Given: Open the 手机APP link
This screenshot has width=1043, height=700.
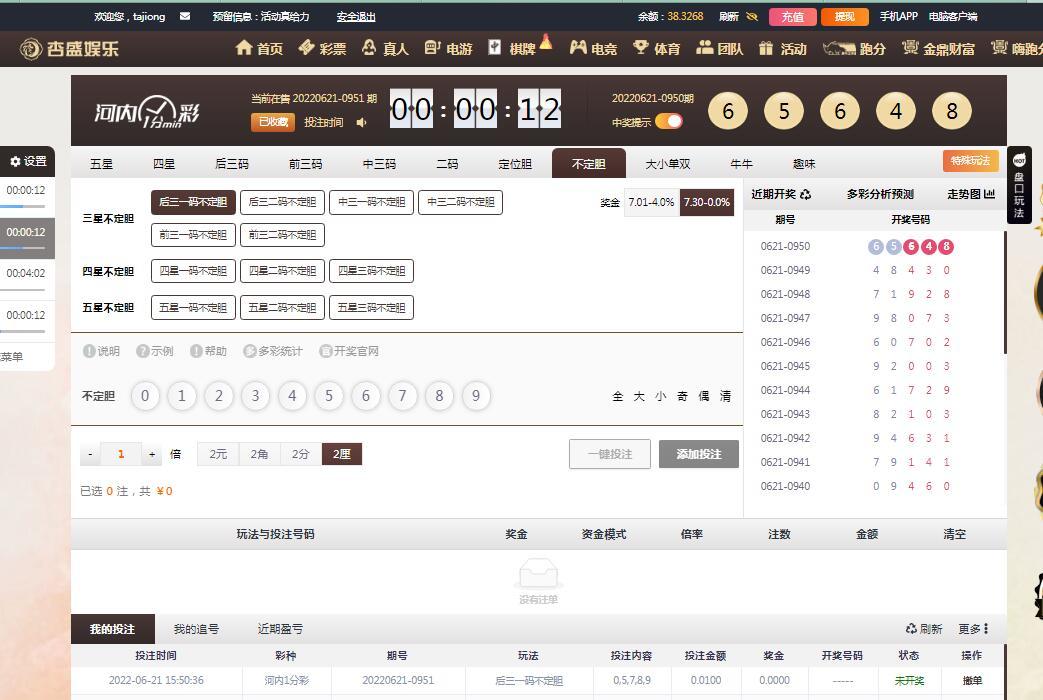Looking at the screenshot, I should 899,16.
